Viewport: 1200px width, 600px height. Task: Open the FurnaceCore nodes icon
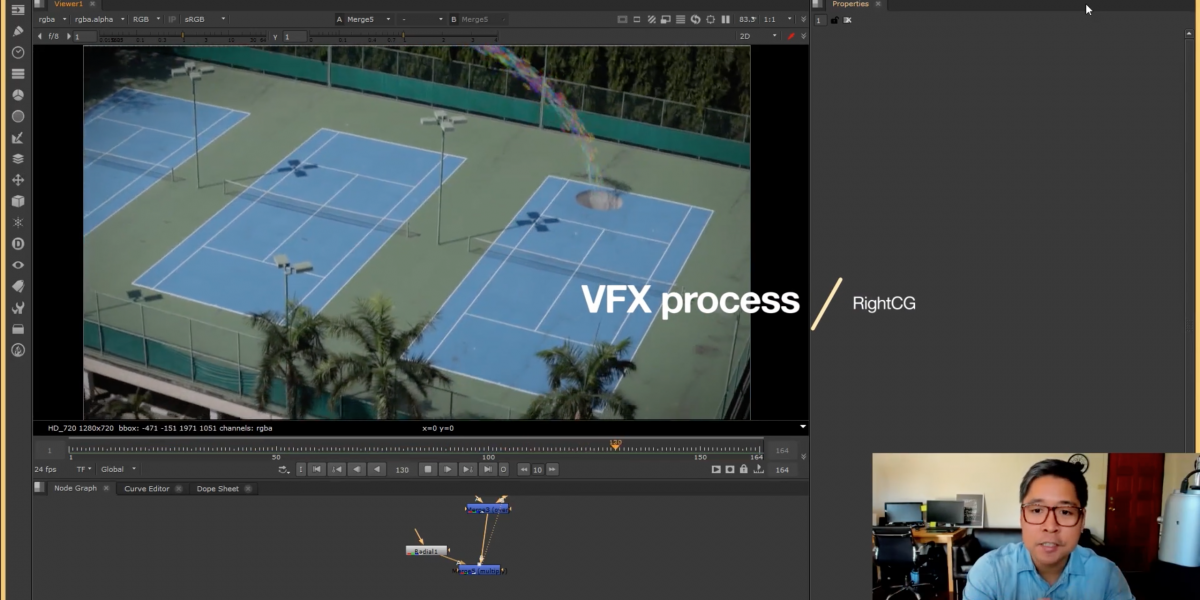click(18, 350)
